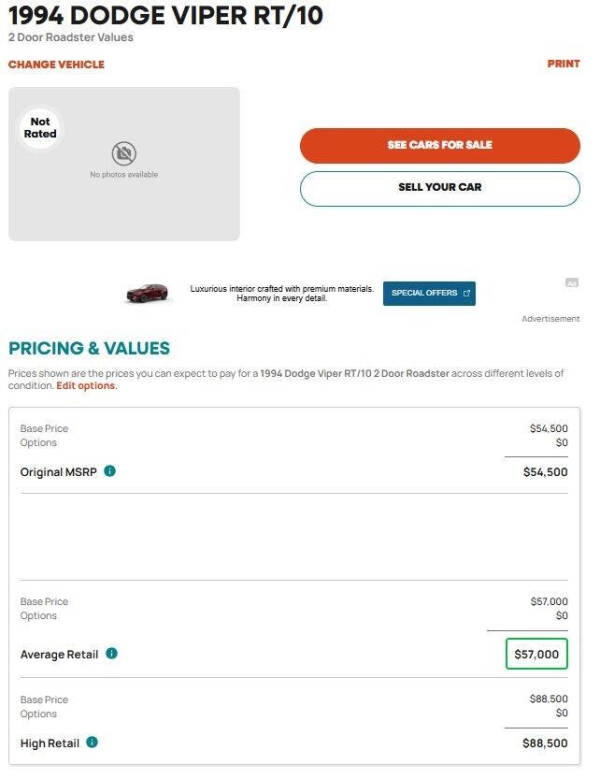Open the Change Vehicle link
Image resolution: width=600 pixels, height=779 pixels.
coord(56,65)
